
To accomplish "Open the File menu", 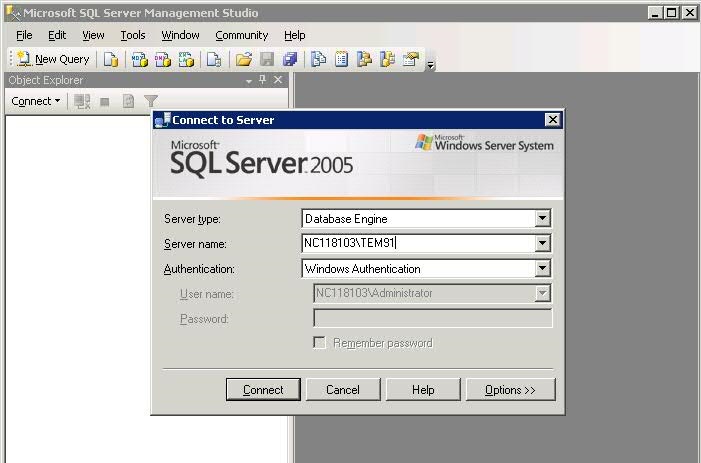I will click(24, 35).
